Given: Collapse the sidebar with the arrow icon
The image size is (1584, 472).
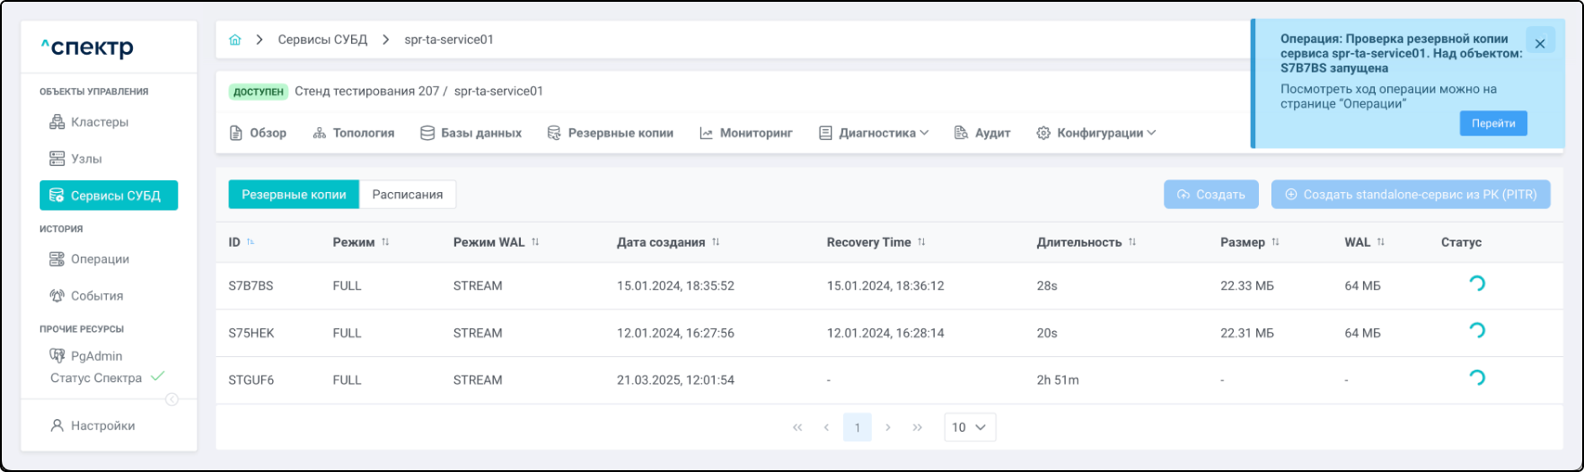Looking at the screenshot, I should [x=172, y=400].
